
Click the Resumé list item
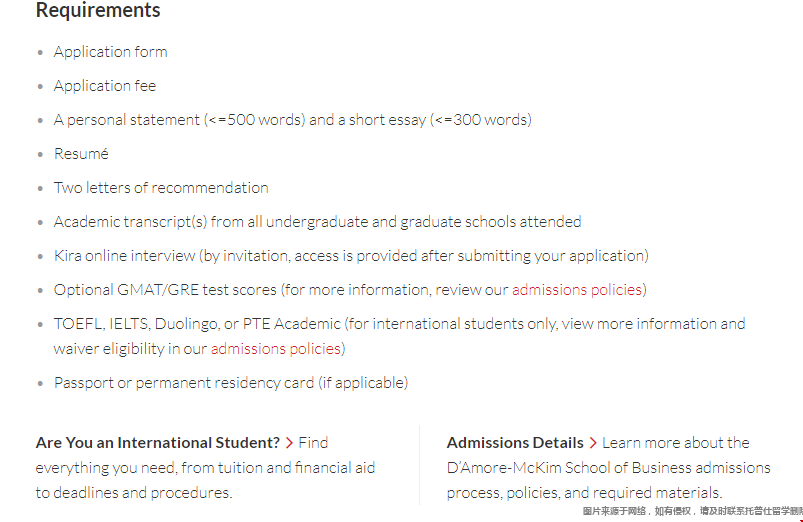coord(81,154)
